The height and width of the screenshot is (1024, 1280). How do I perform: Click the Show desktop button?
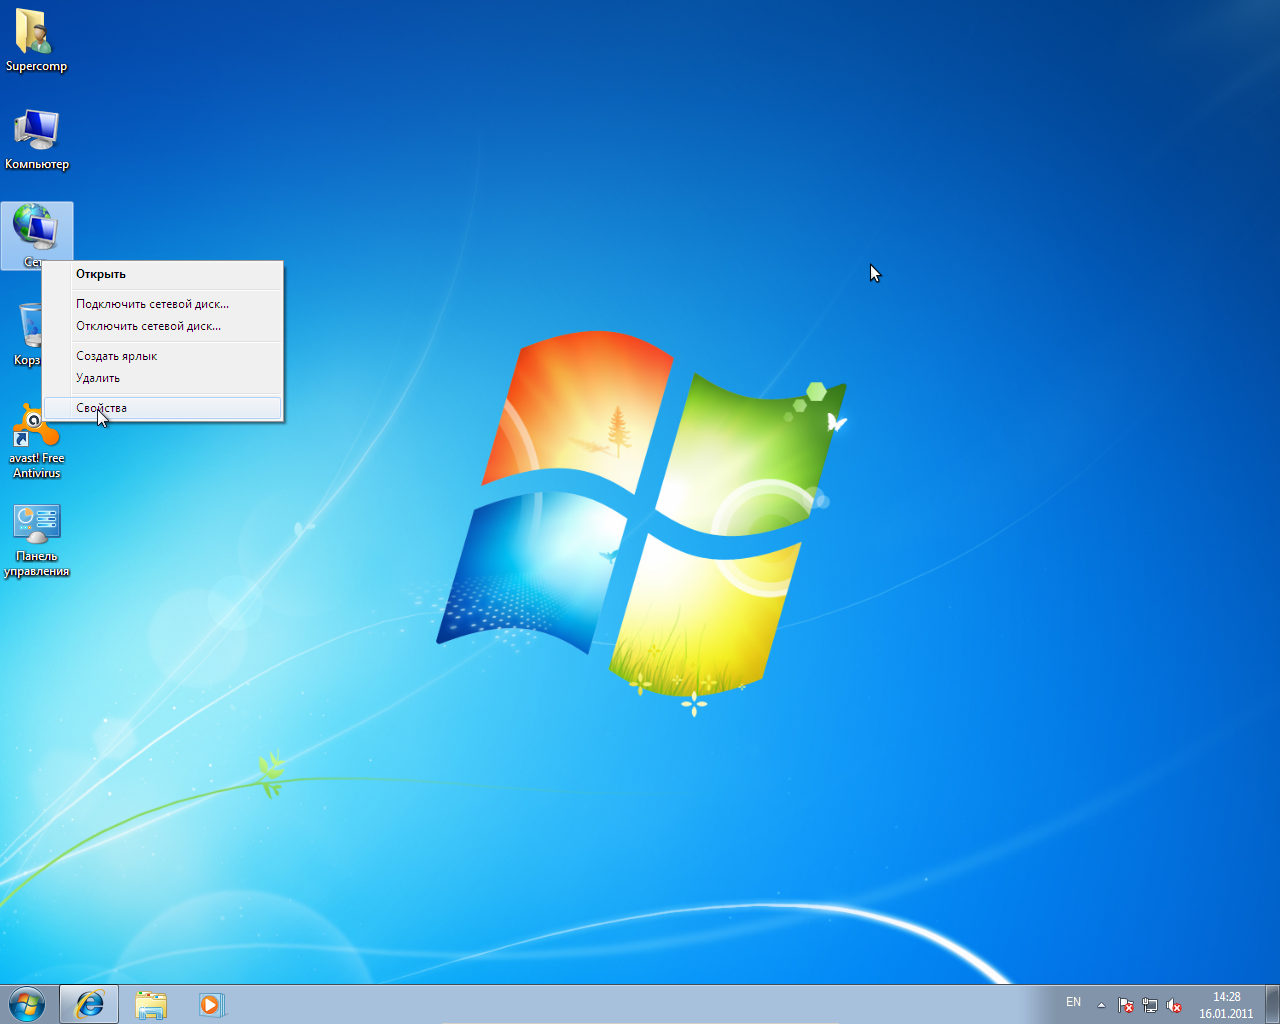pyautogui.click(x=1272, y=1004)
